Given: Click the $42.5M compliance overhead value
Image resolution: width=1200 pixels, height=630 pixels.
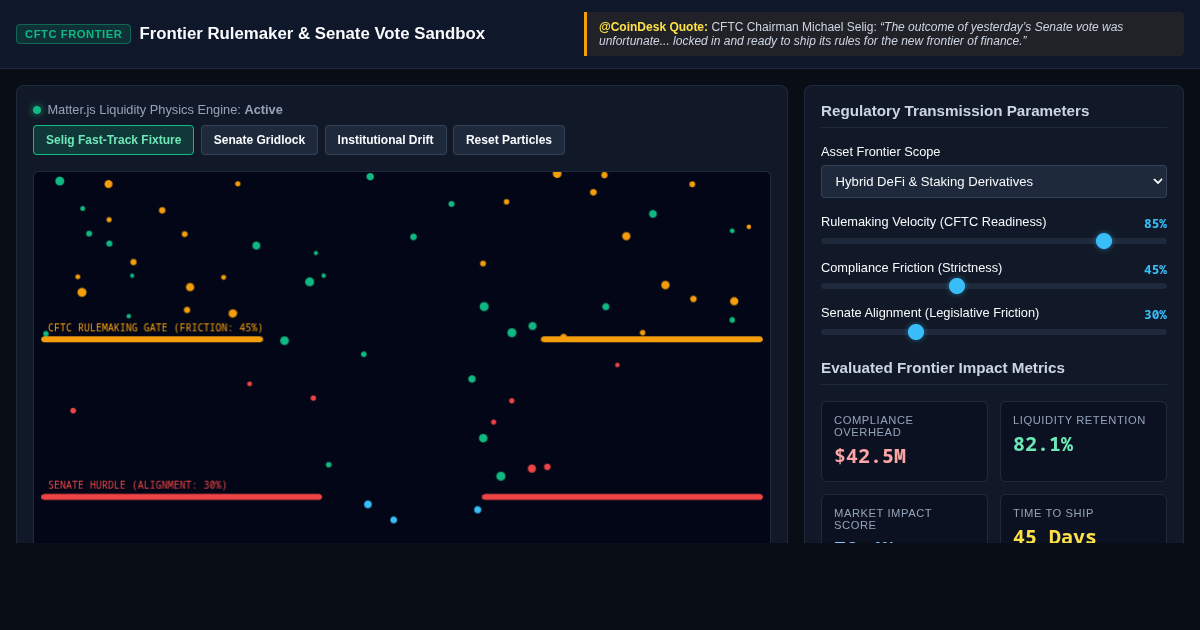Looking at the screenshot, I should 870,456.
